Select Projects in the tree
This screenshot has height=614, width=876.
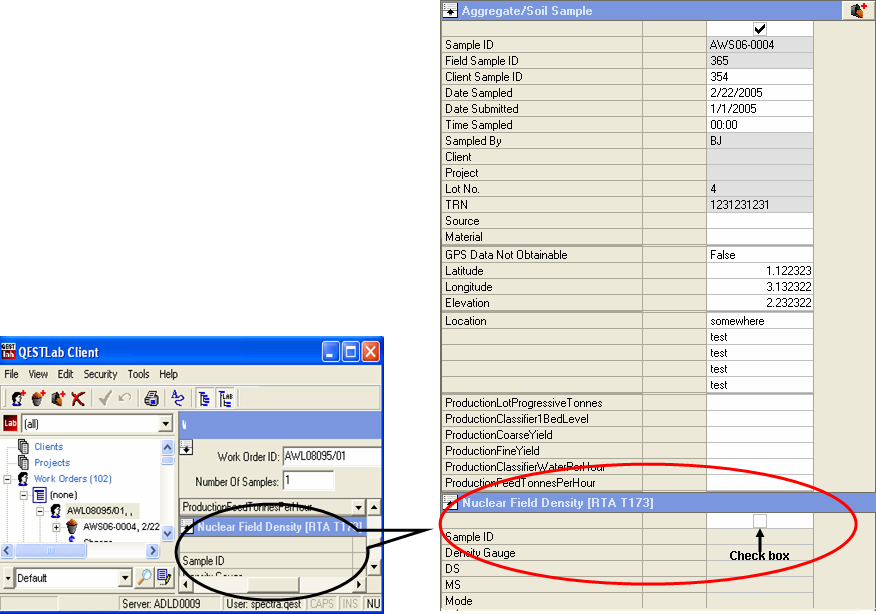click(52, 463)
